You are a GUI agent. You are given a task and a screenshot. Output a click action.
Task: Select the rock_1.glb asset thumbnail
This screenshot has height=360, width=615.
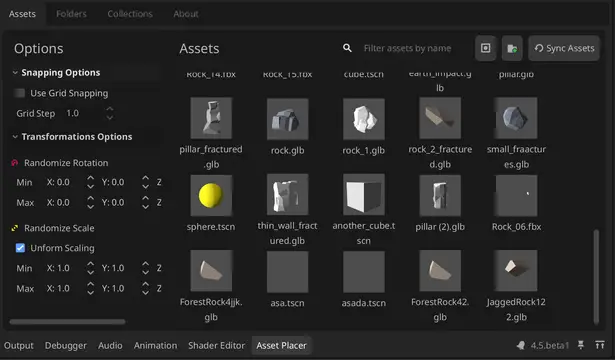pyautogui.click(x=364, y=119)
